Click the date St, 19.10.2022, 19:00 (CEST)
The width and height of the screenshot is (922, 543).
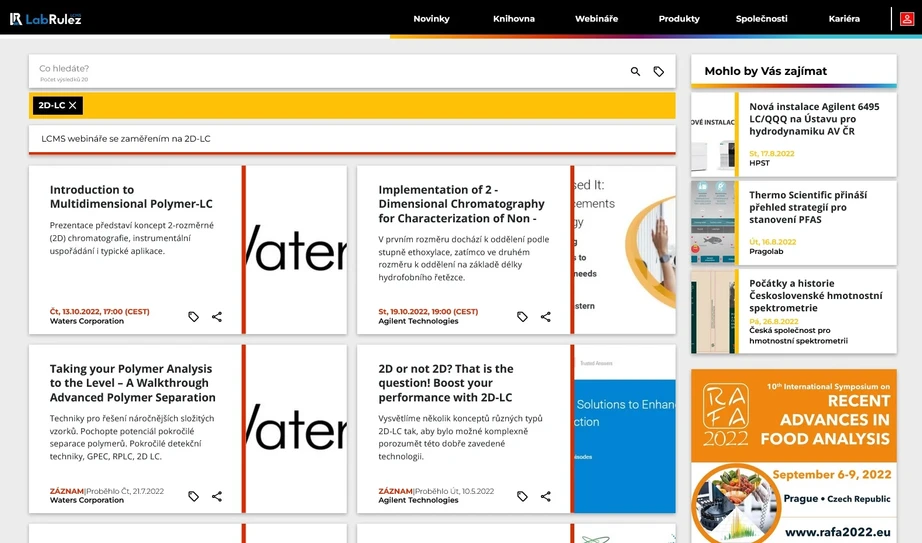click(x=428, y=312)
